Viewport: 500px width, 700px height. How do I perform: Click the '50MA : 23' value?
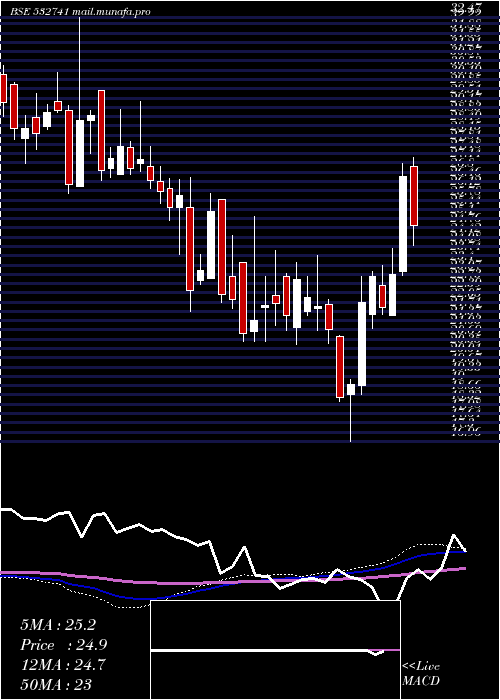click(56, 685)
